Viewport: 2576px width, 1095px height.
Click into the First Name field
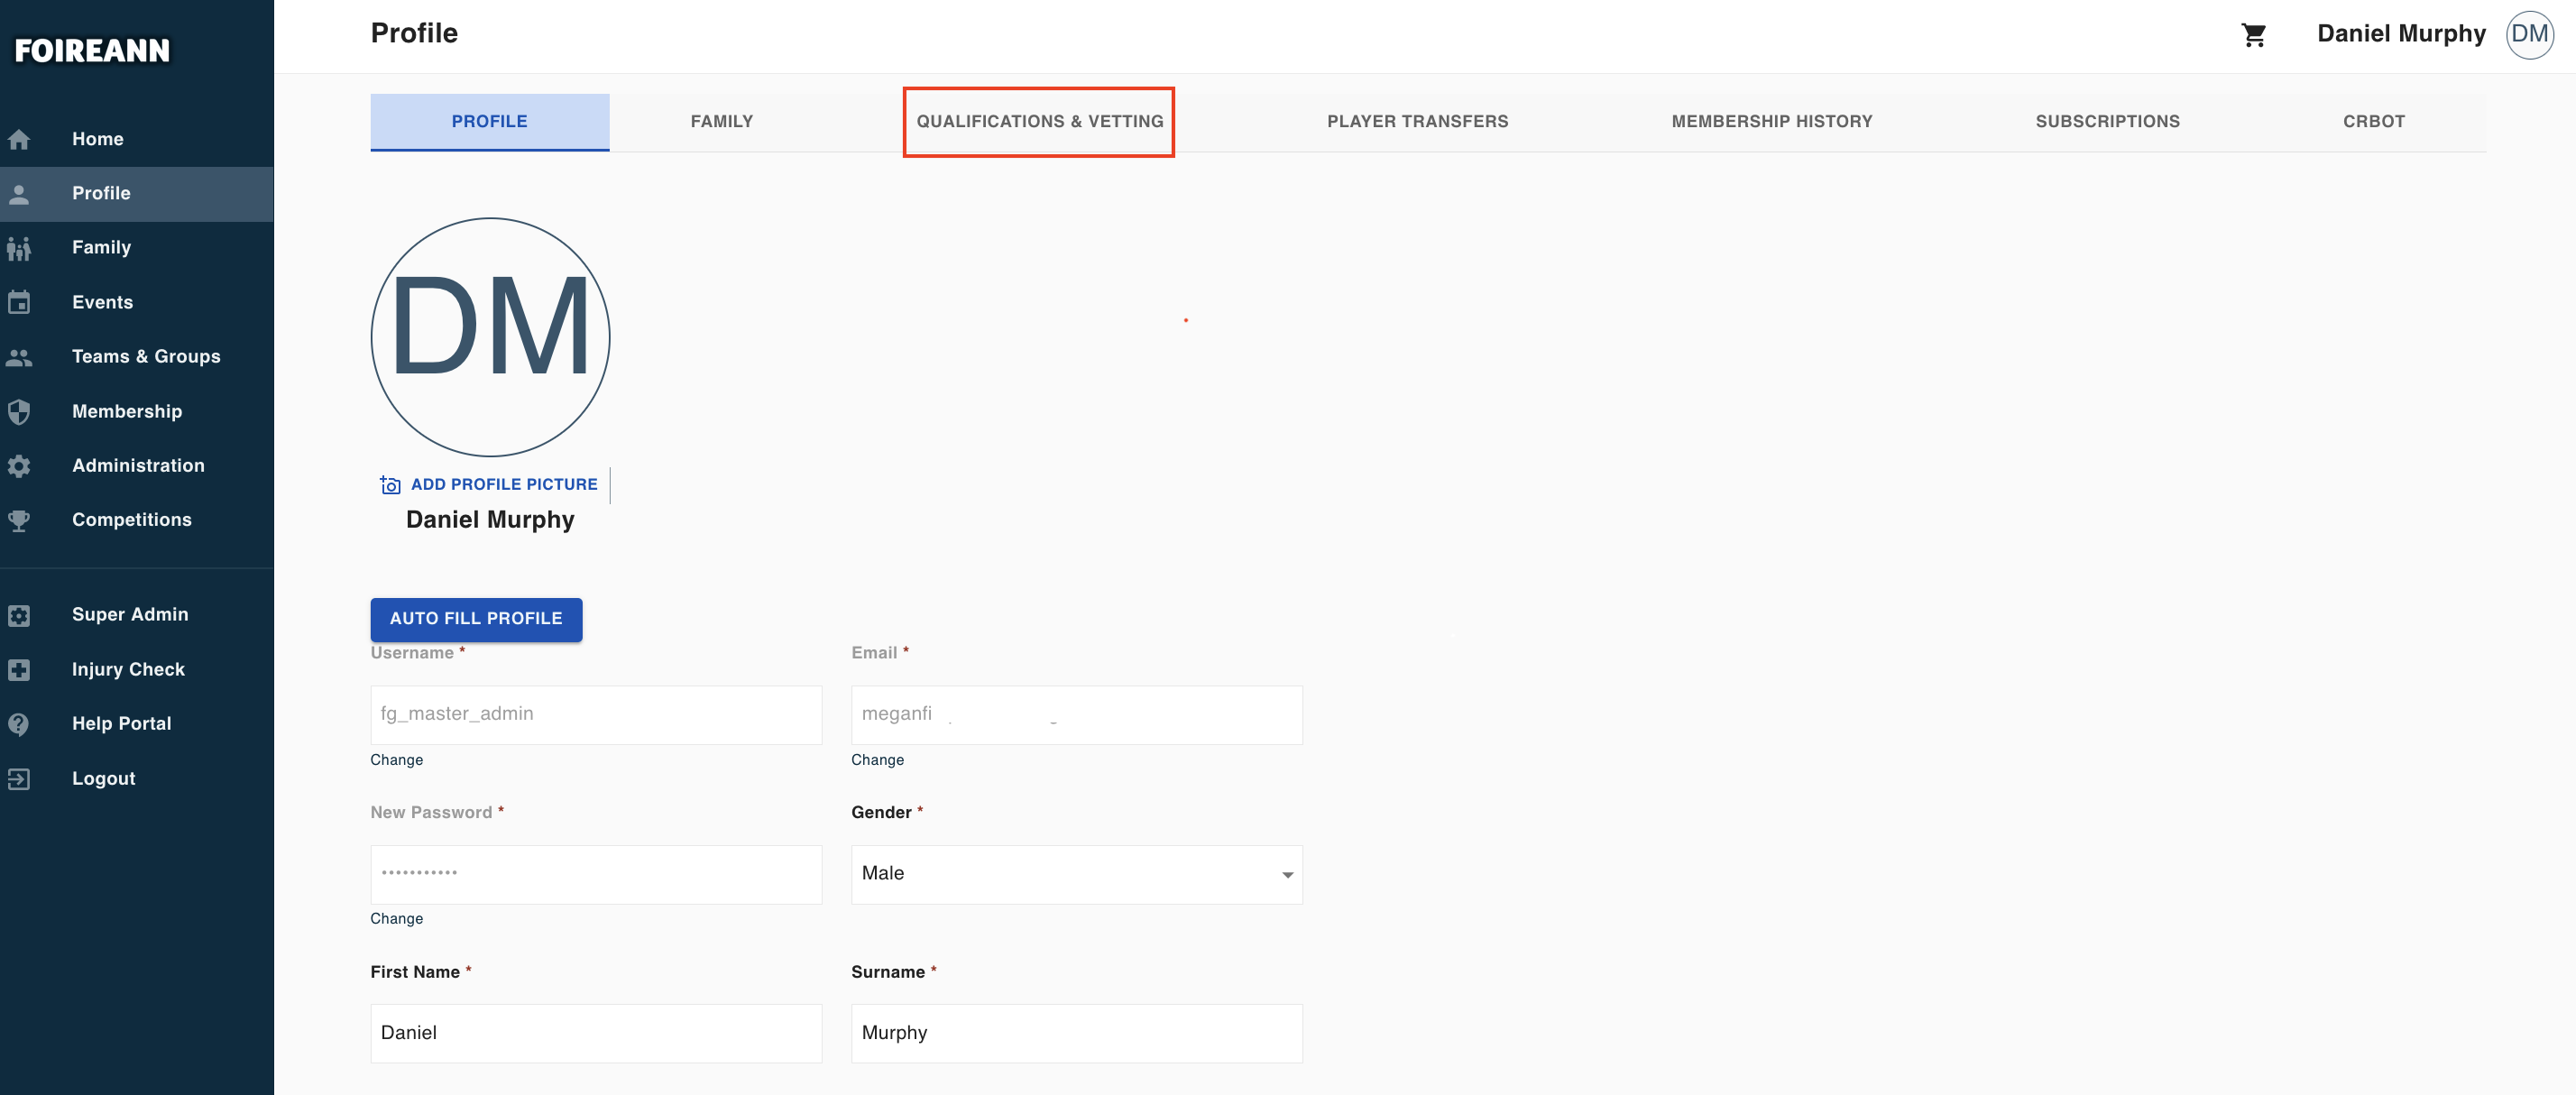pyautogui.click(x=595, y=1033)
